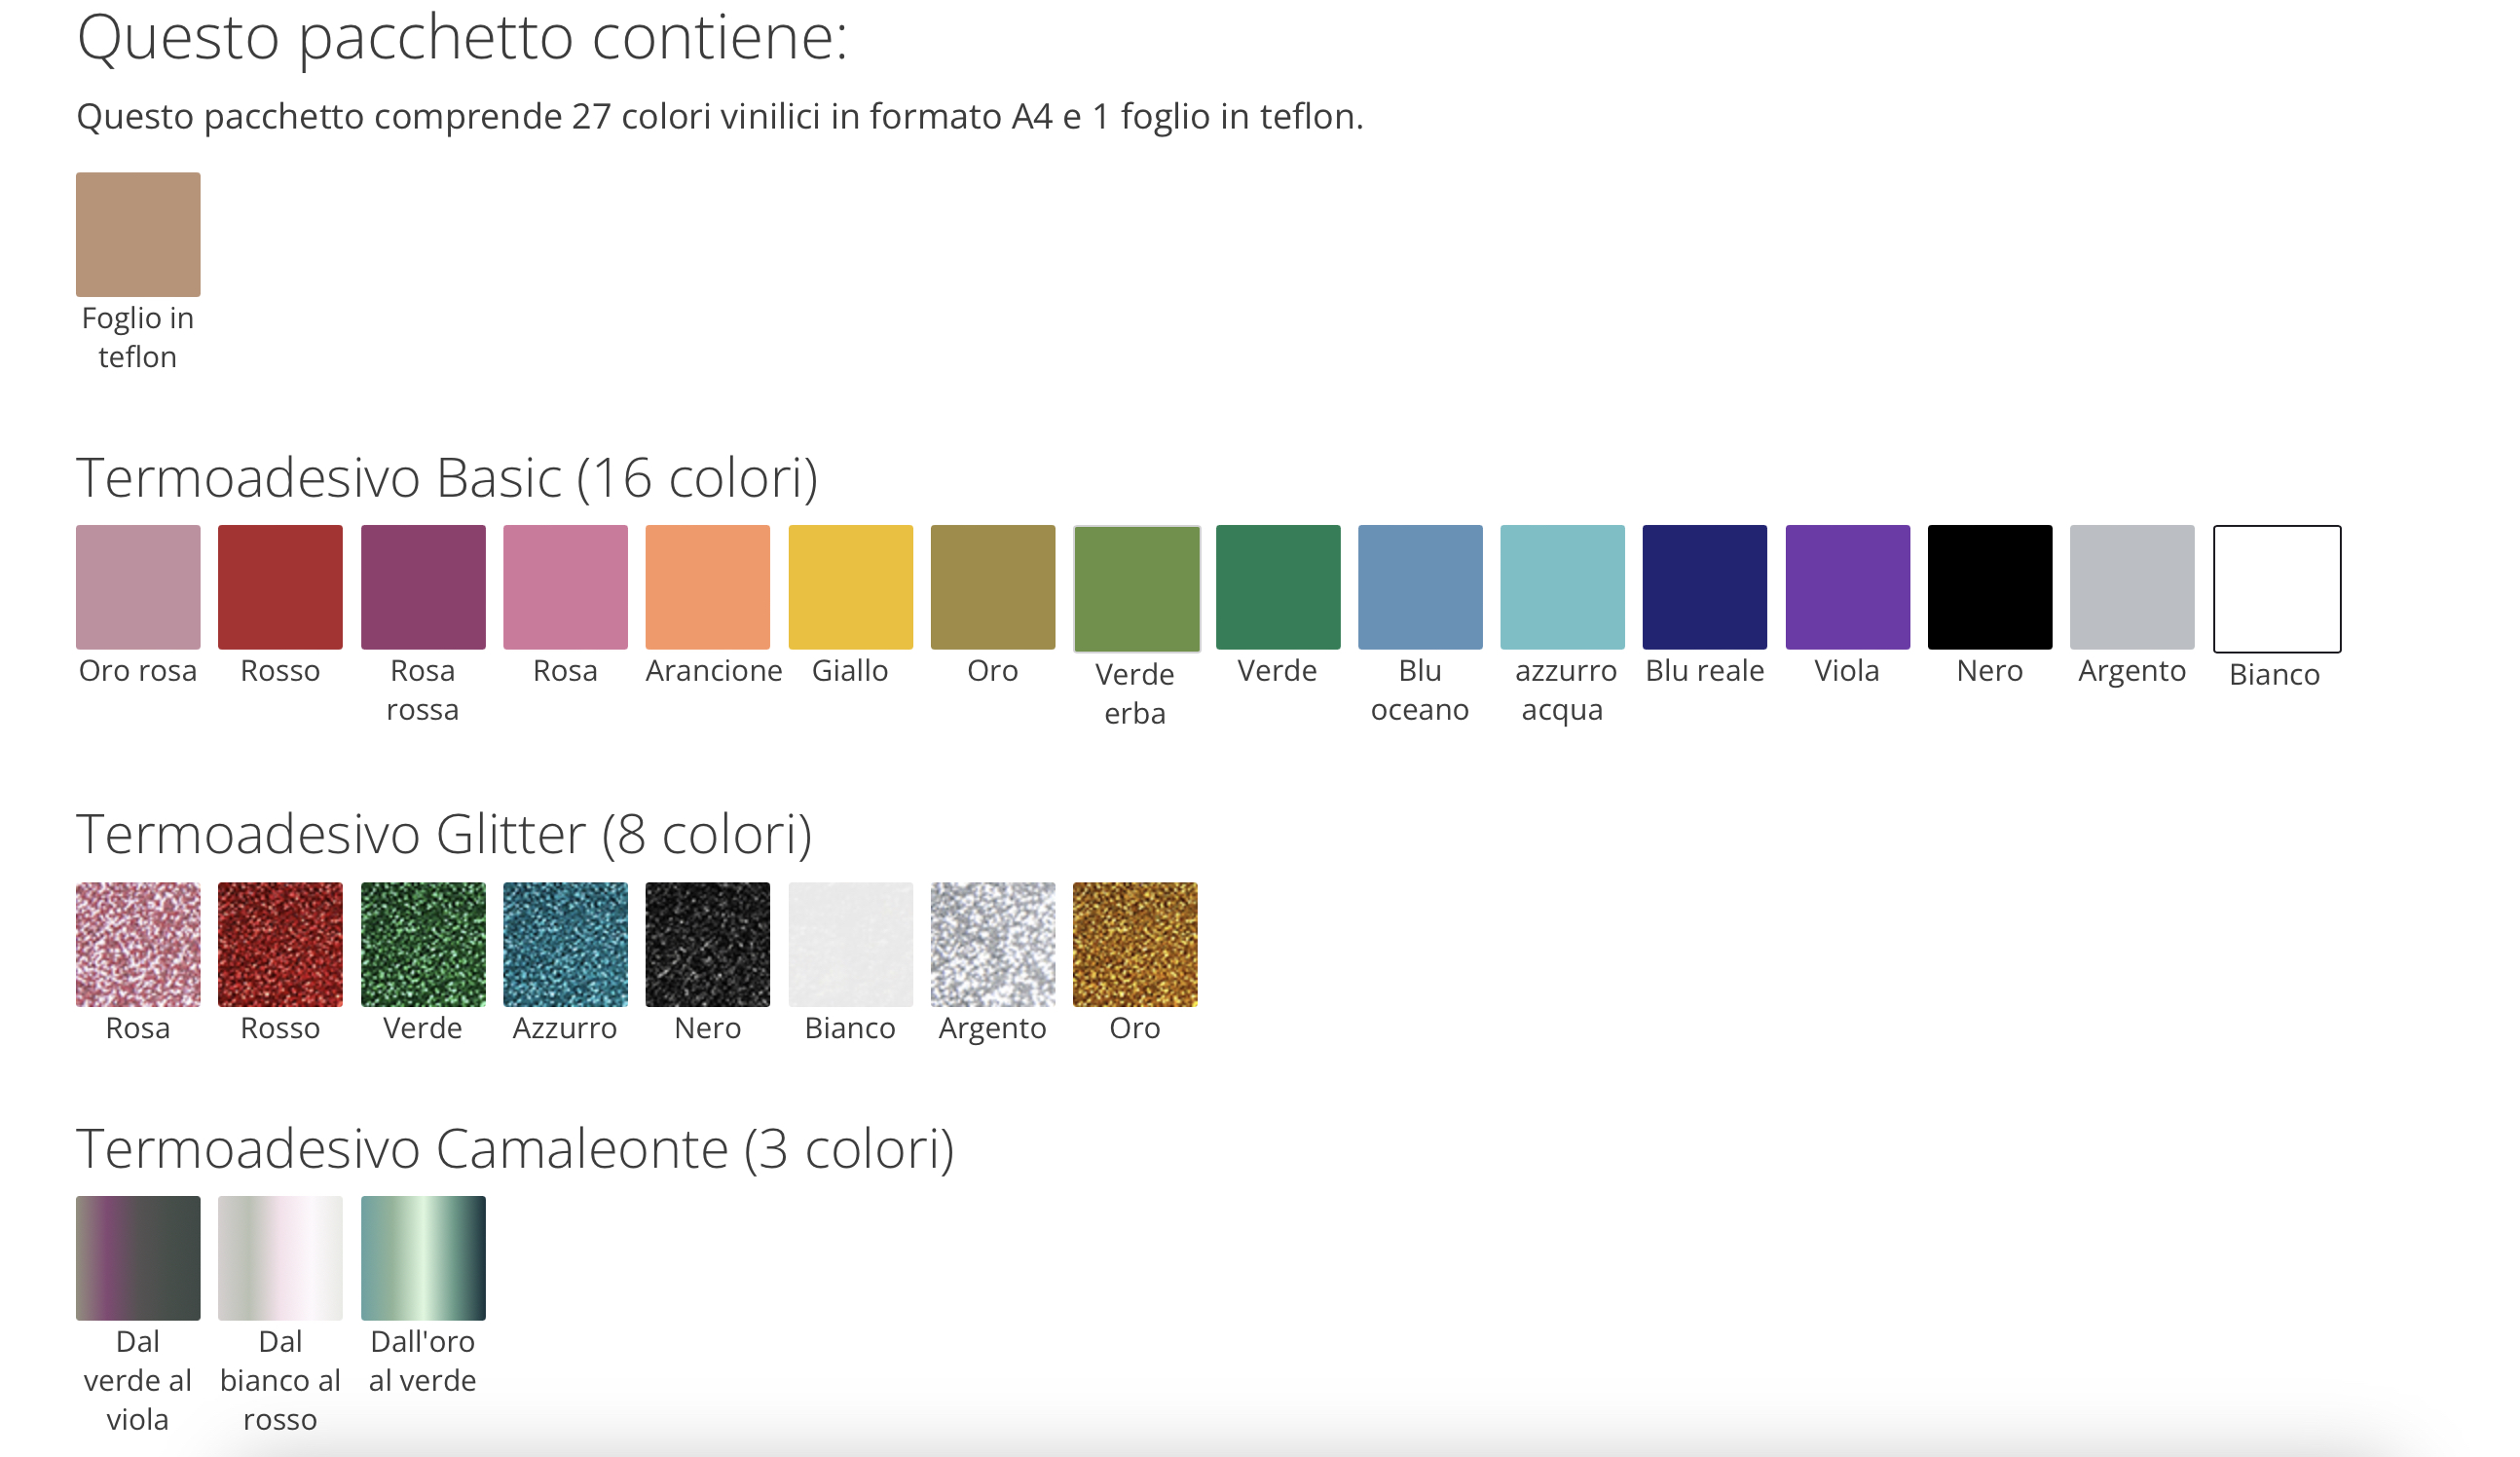Choose the Dal verde al viola swatch

(138, 1258)
